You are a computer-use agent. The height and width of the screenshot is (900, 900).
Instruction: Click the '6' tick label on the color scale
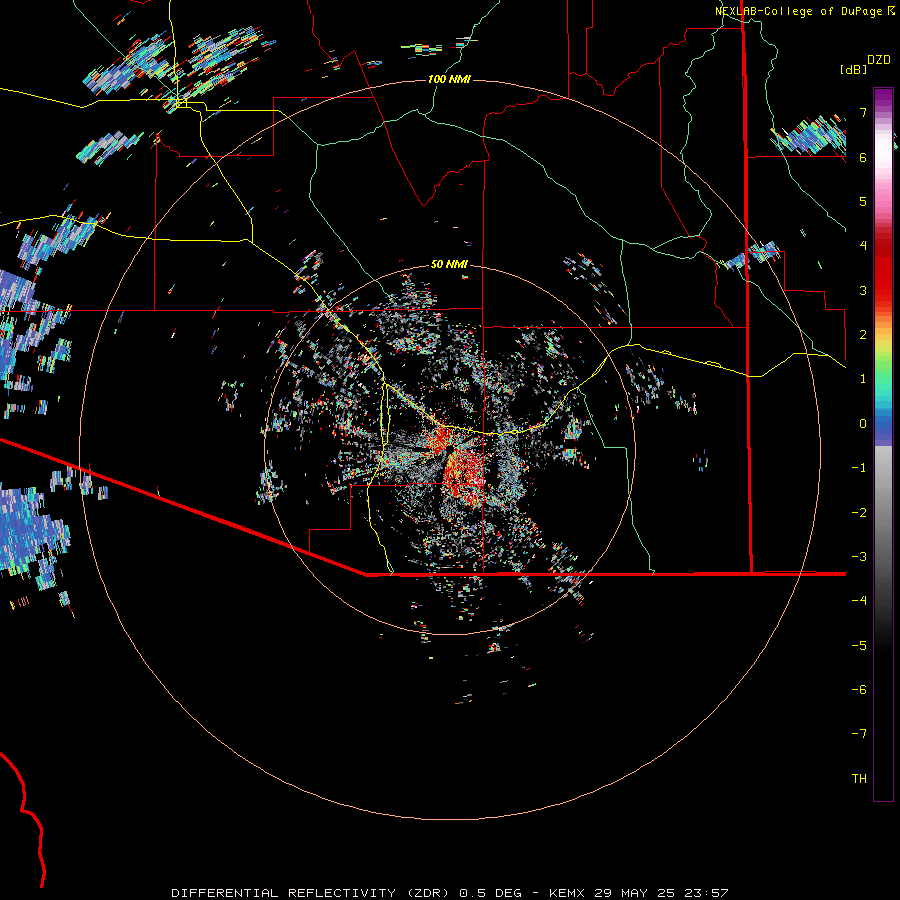coord(863,157)
